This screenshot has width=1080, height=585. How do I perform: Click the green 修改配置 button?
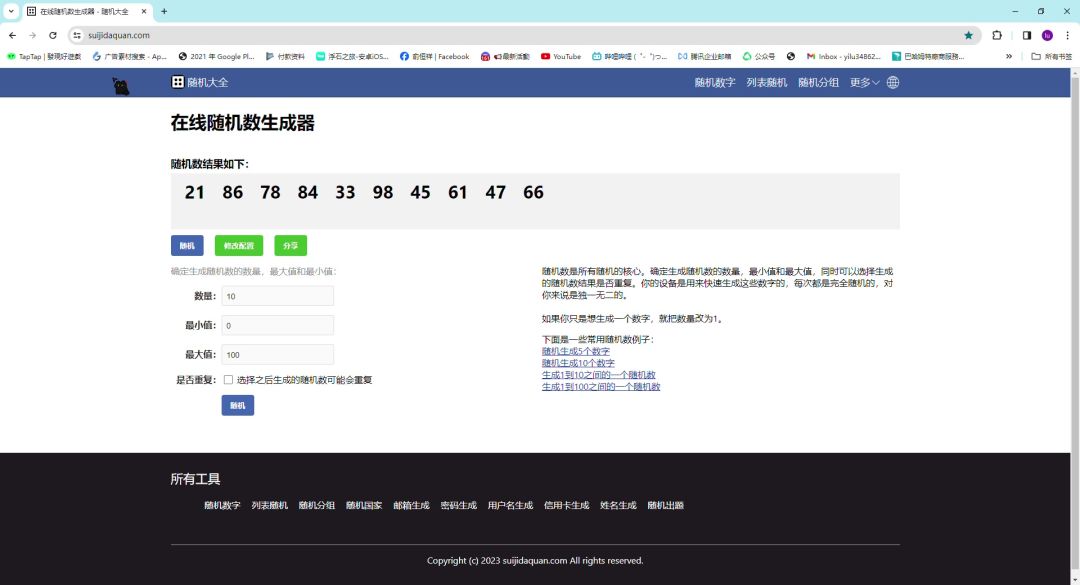coord(239,245)
